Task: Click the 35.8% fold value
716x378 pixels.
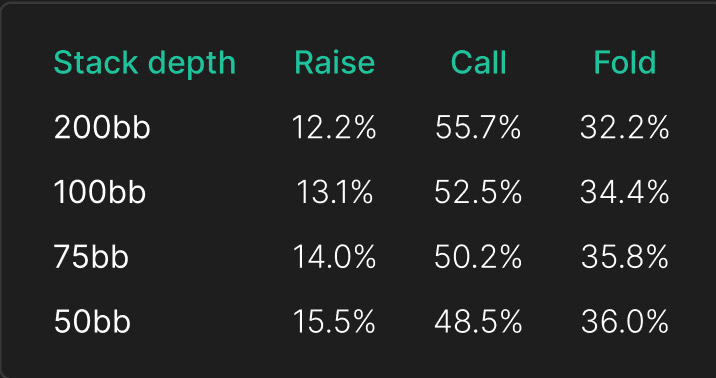Action: point(625,257)
